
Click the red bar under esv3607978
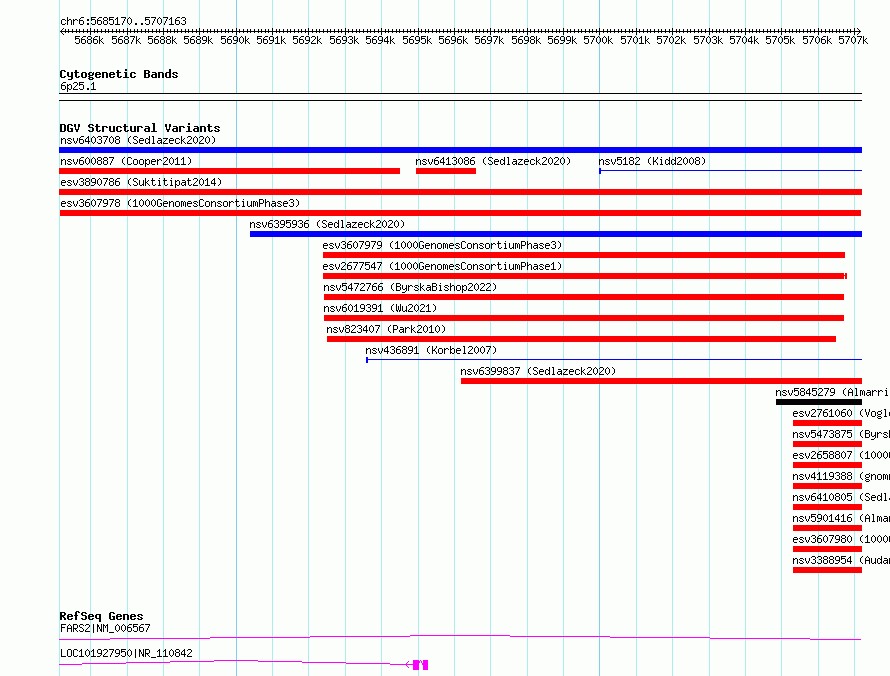[x=460, y=213]
